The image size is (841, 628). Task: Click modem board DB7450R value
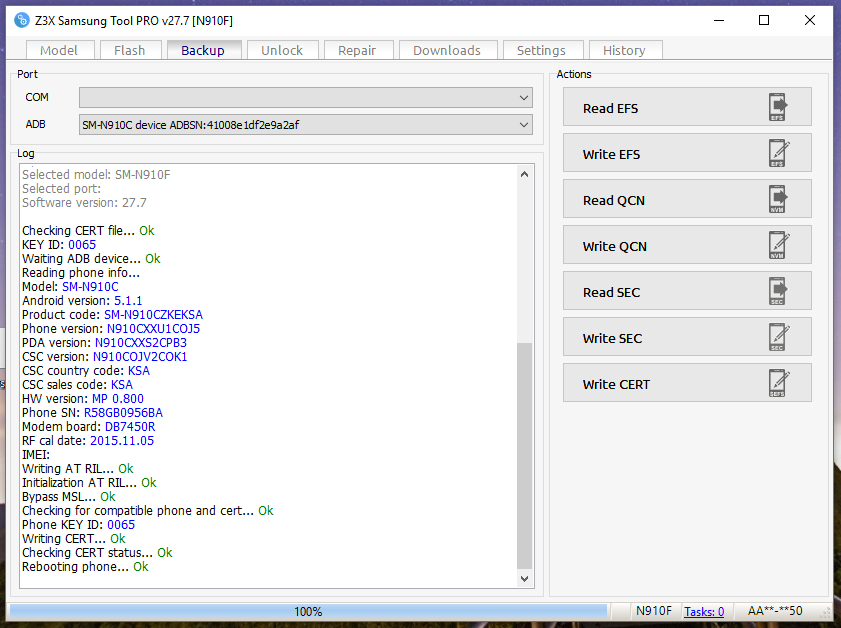coord(130,426)
